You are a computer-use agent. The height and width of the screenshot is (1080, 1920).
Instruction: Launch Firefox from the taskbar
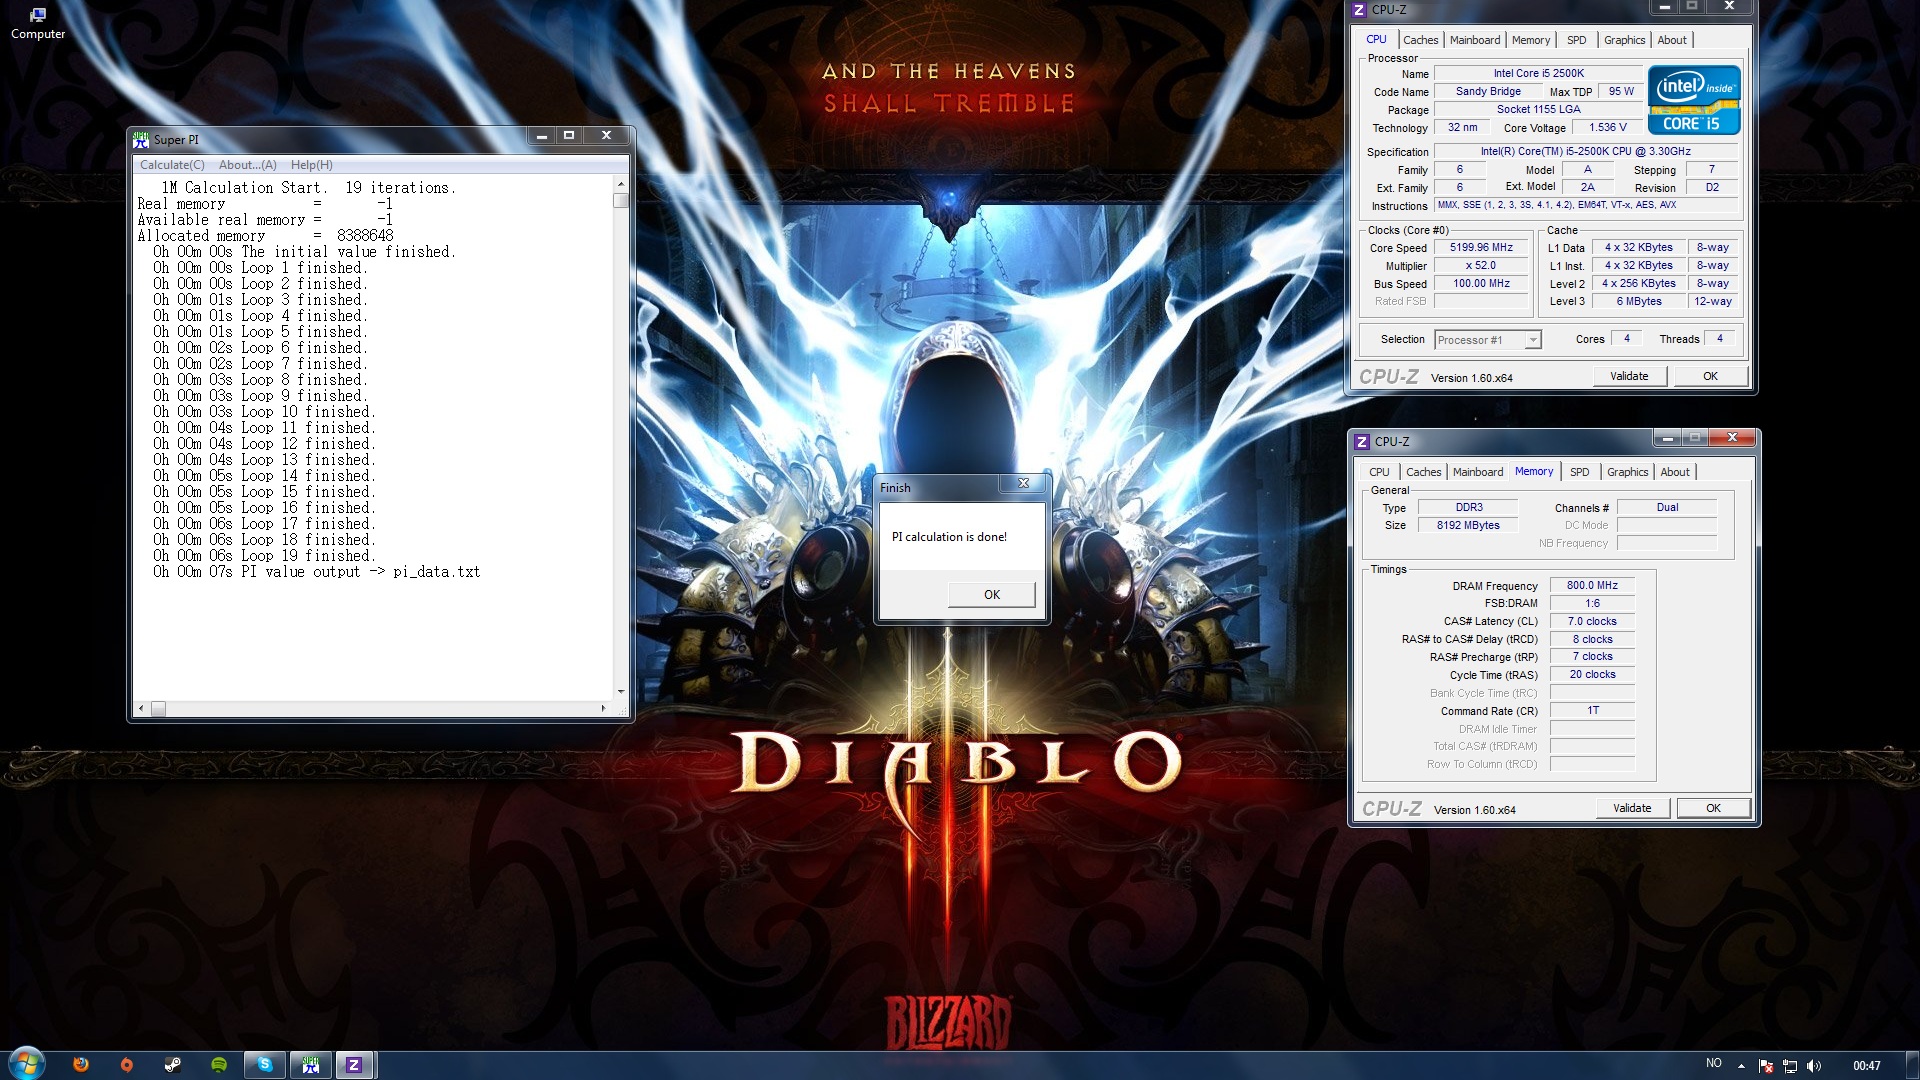click(81, 1065)
